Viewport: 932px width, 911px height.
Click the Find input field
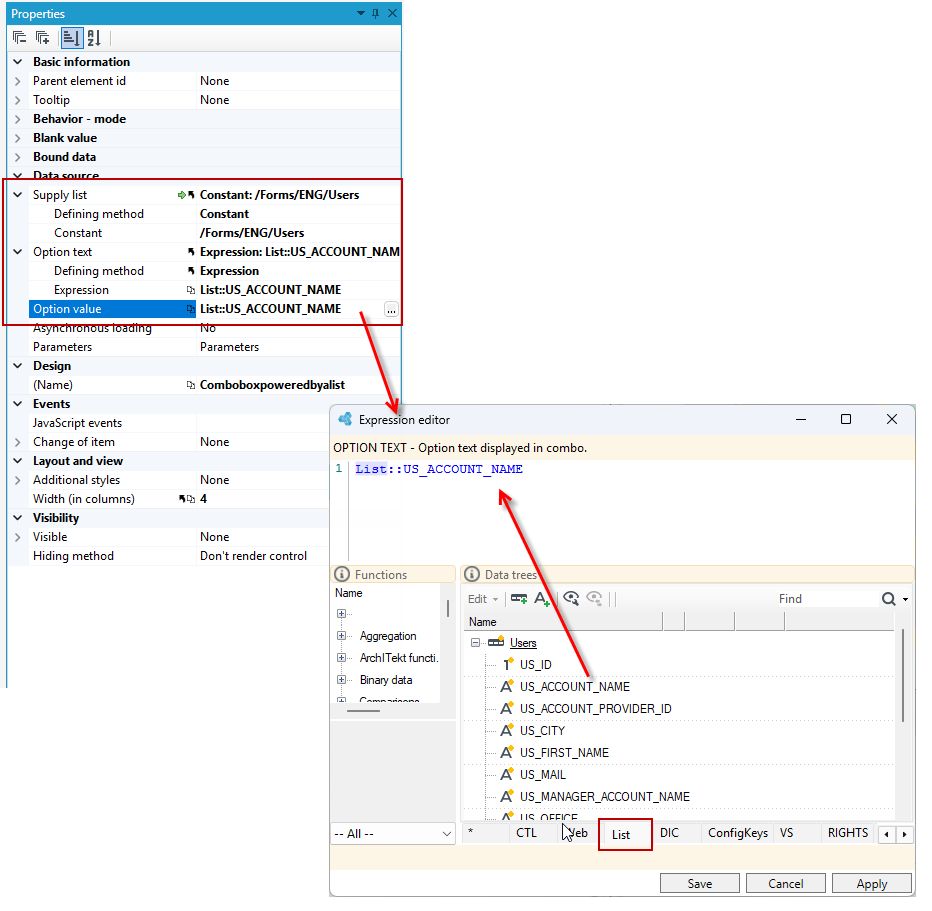click(x=826, y=599)
